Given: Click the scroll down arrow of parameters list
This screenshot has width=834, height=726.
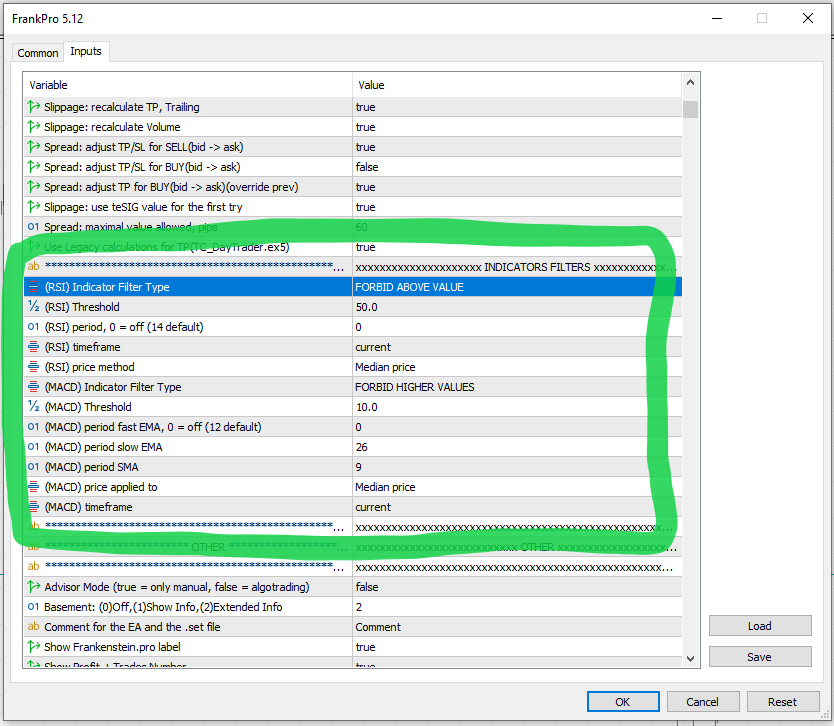Looking at the screenshot, I should click(690, 658).
